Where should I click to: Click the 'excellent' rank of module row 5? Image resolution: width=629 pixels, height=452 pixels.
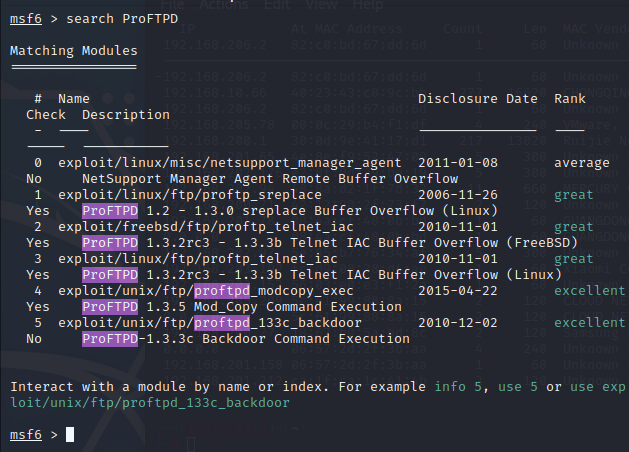point(590,323)
